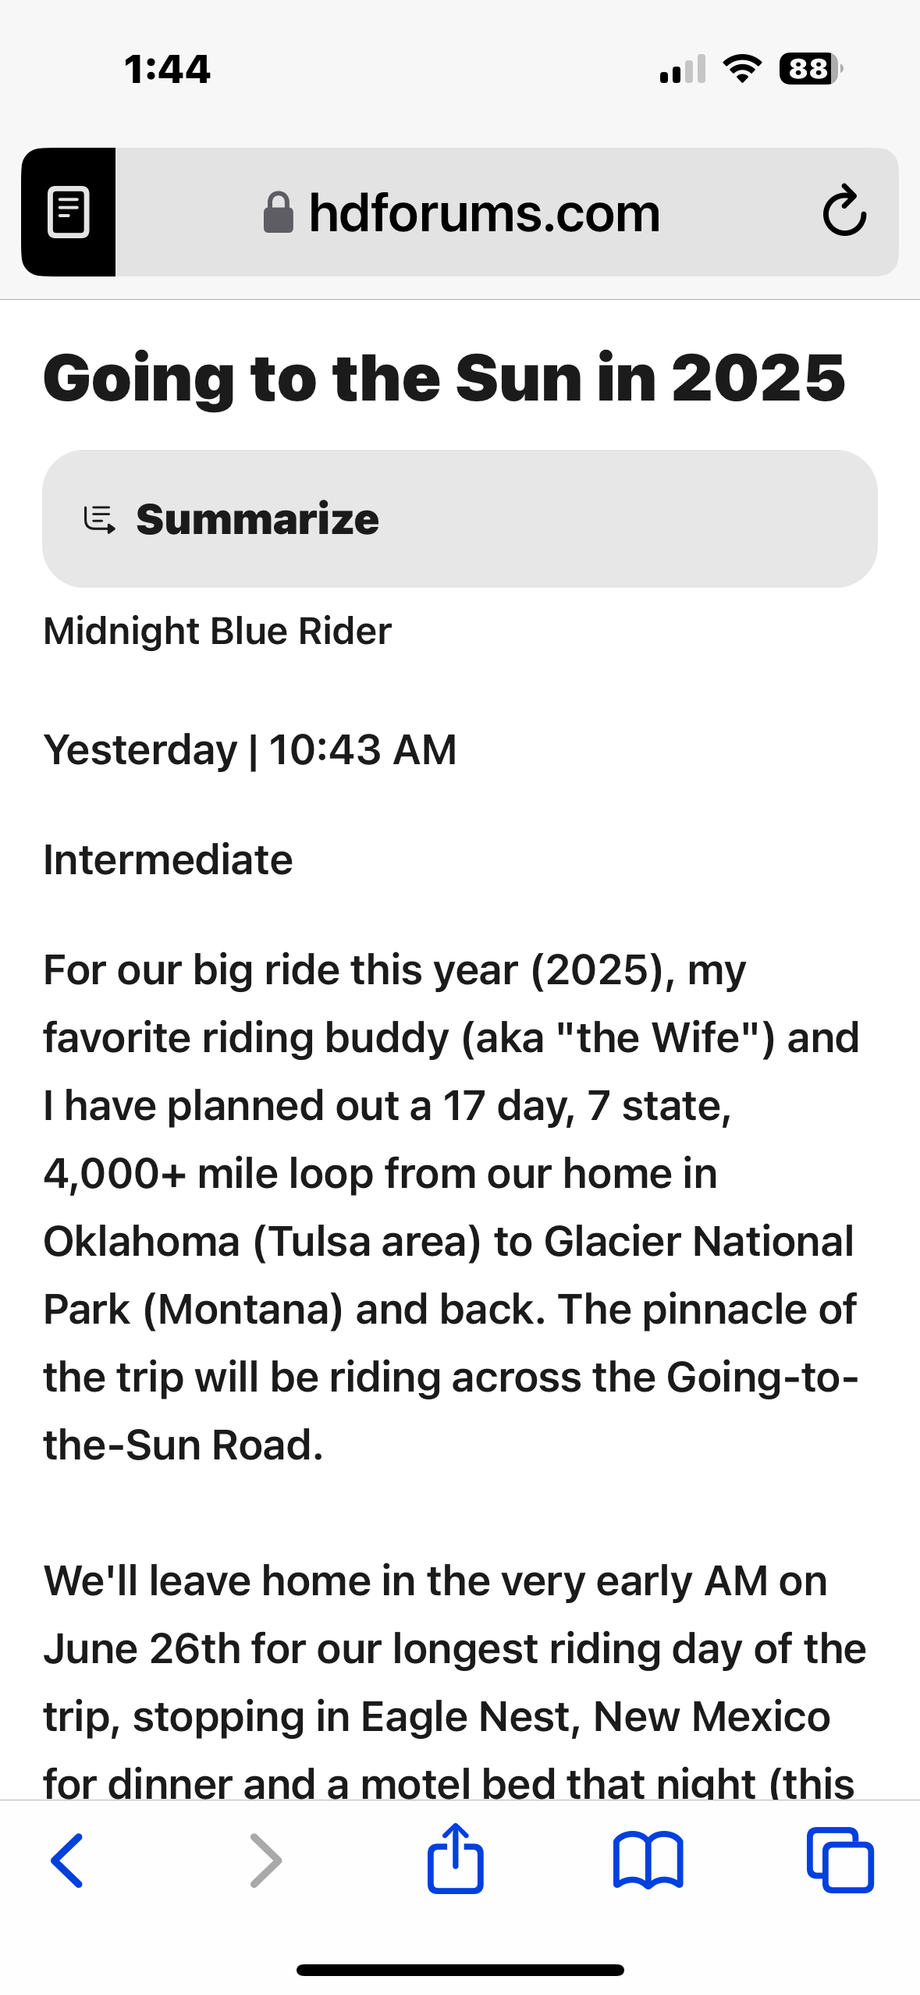Tap the Summarize button
The width and height of the screenshot is (920, 1995).
pyautogui.click(x=459, y=519)
